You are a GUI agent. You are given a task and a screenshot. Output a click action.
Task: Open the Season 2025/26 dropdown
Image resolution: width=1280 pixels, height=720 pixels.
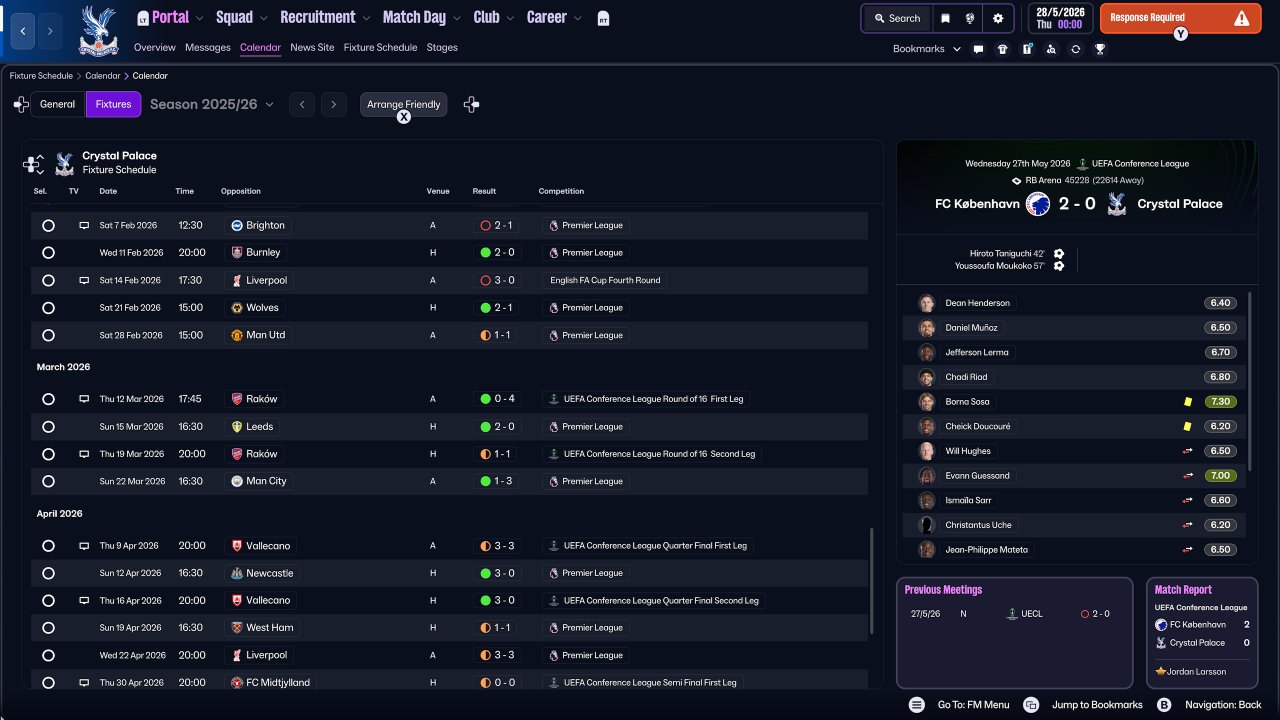coord(211,104)
